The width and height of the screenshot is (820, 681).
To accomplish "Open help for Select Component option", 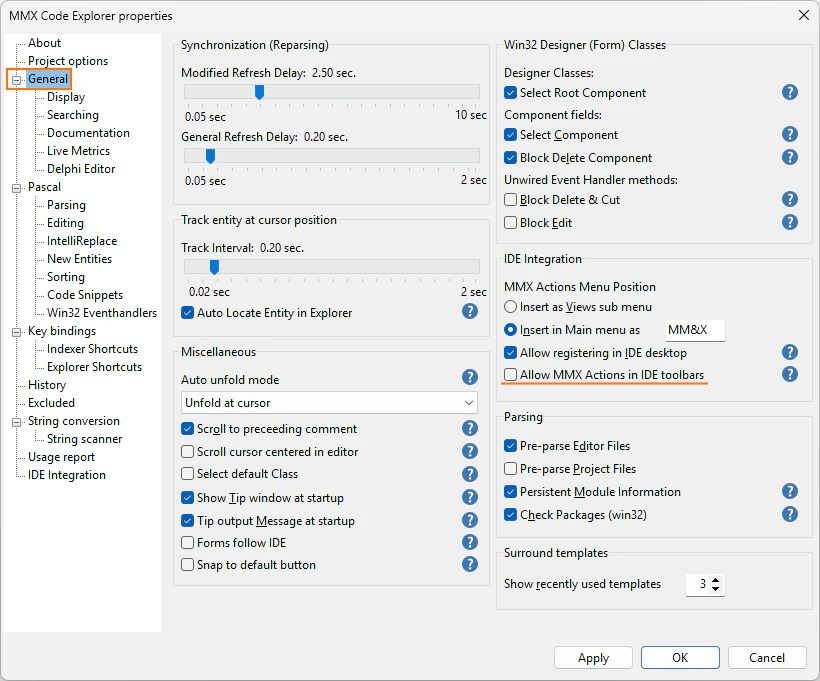I will 790,134.
